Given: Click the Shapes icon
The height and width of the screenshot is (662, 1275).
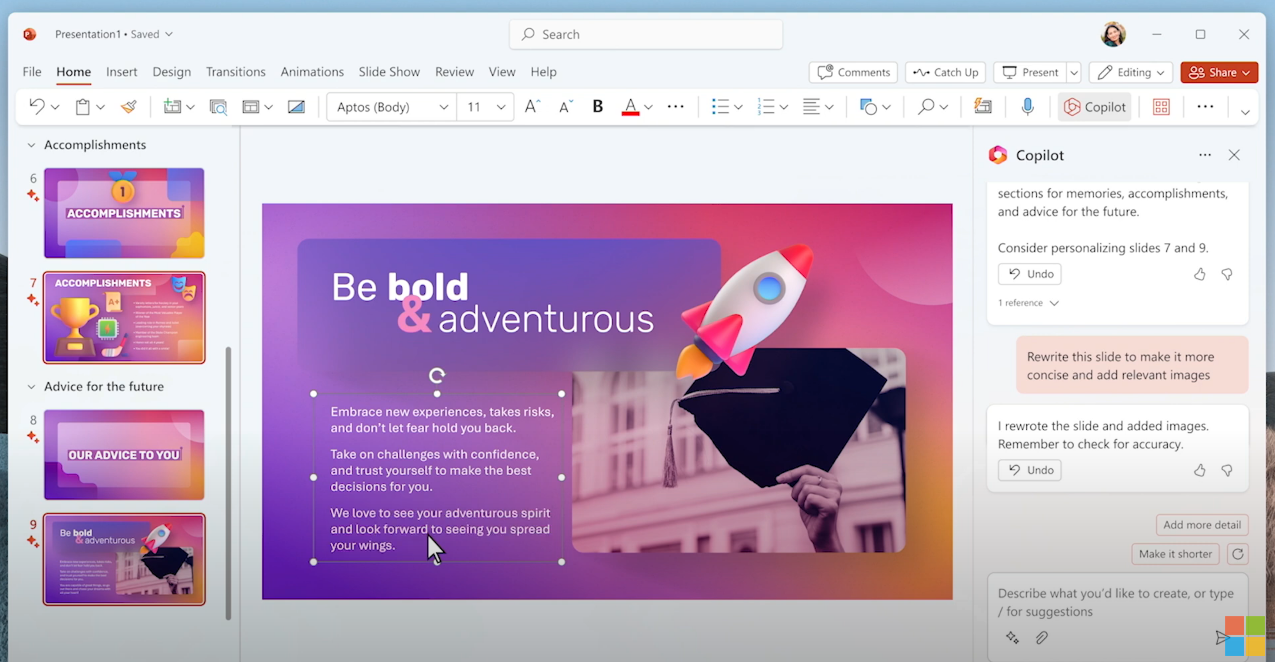Looking at the screenshot, I should (868, 106).
